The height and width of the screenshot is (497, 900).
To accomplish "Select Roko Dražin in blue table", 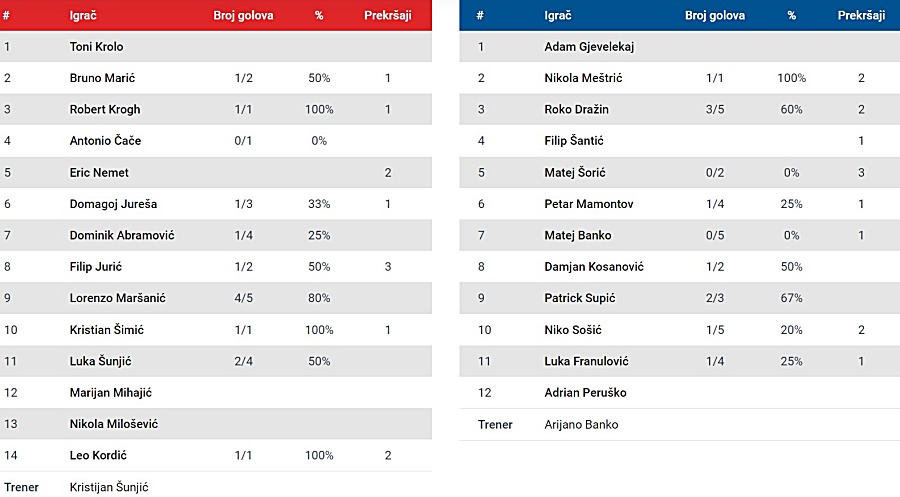I will click(576, 109).
